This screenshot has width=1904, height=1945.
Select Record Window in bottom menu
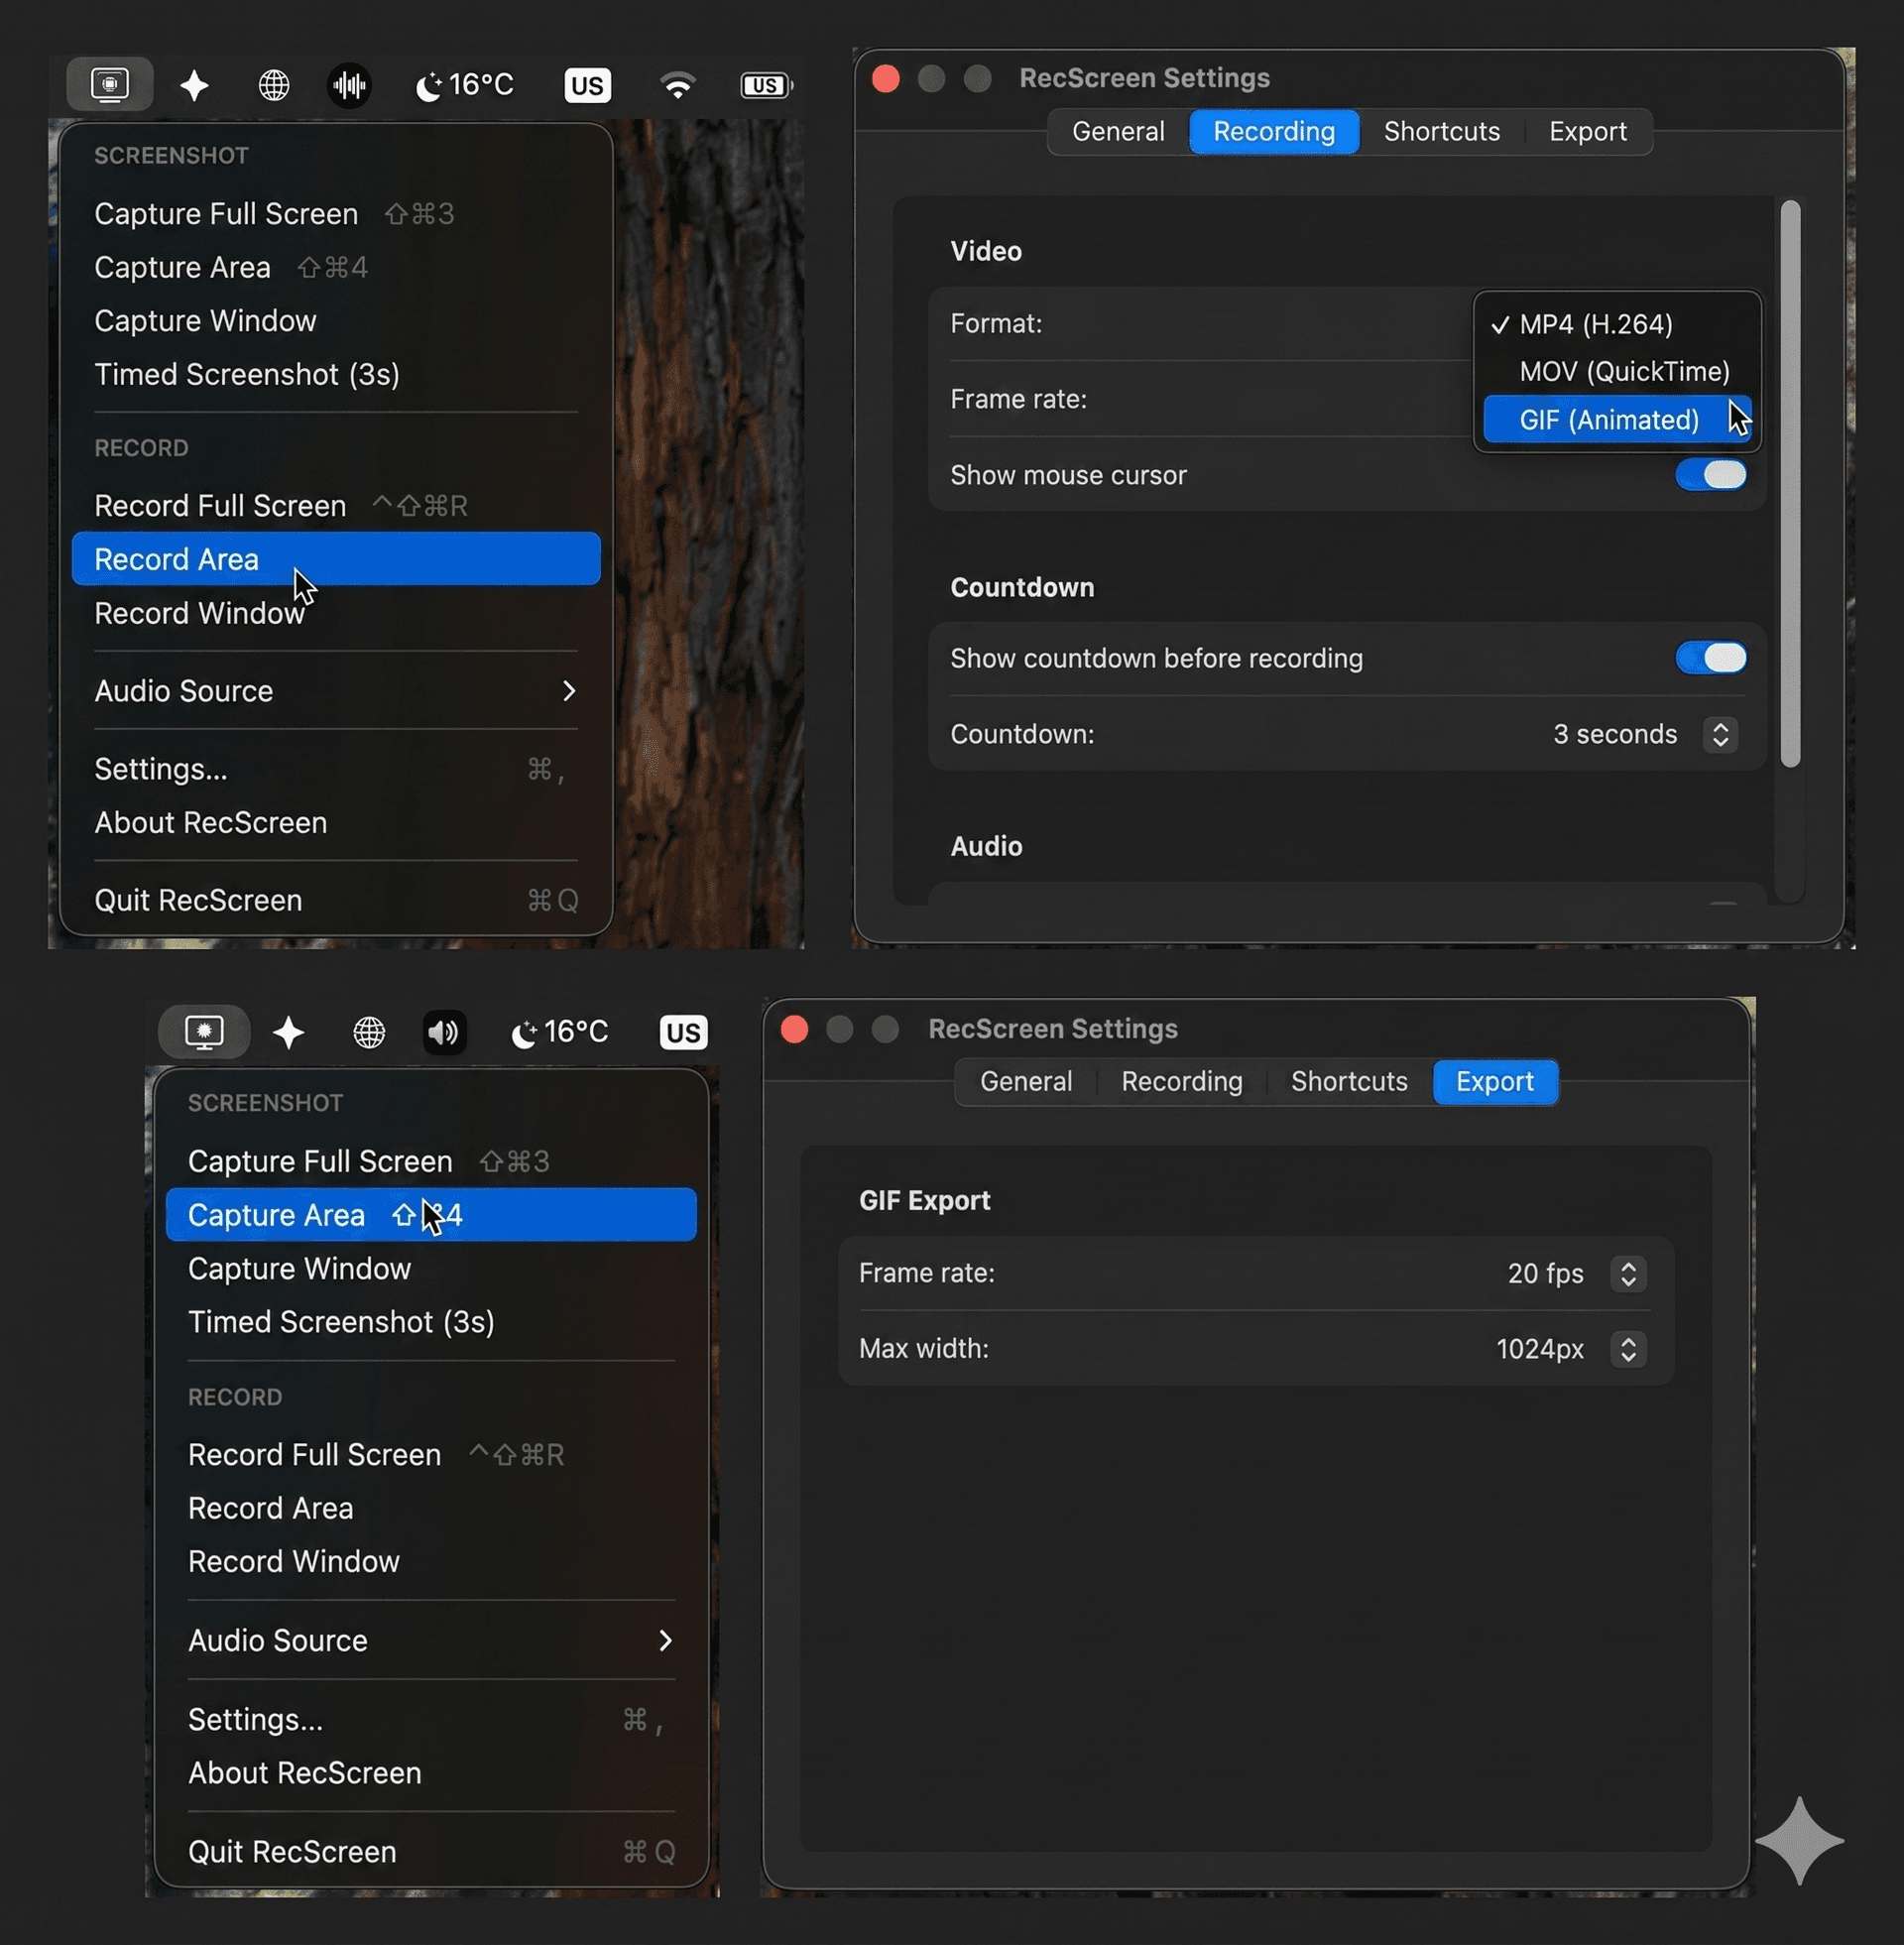tap(431, 1562)
